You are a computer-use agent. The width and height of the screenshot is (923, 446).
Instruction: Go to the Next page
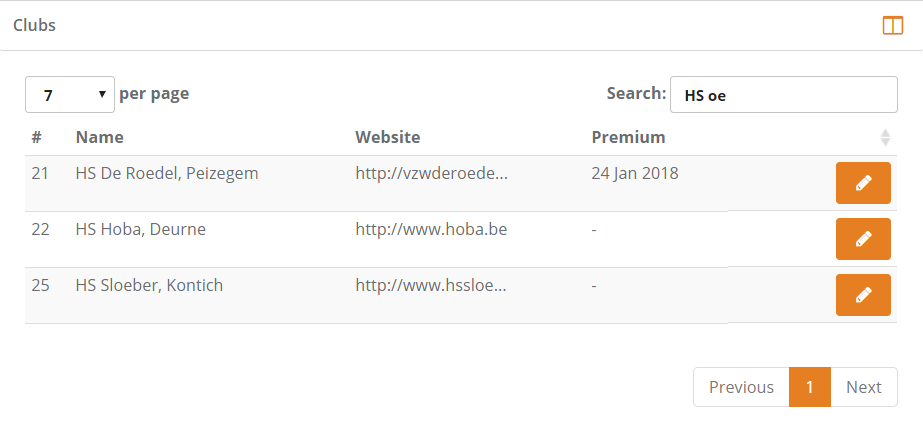point(863,387)
